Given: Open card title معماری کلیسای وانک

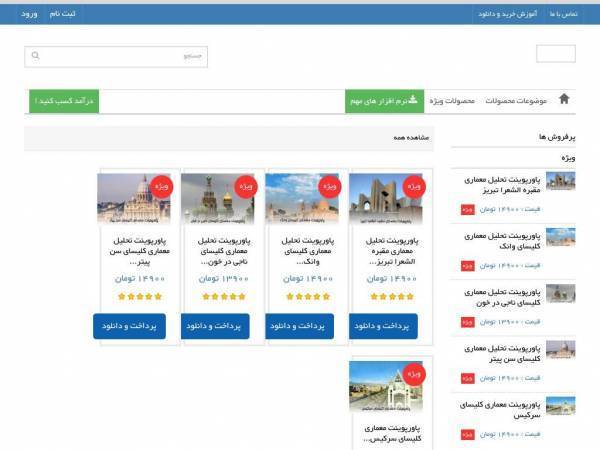Looking at the screenshot, I should (x=308, y=251).
